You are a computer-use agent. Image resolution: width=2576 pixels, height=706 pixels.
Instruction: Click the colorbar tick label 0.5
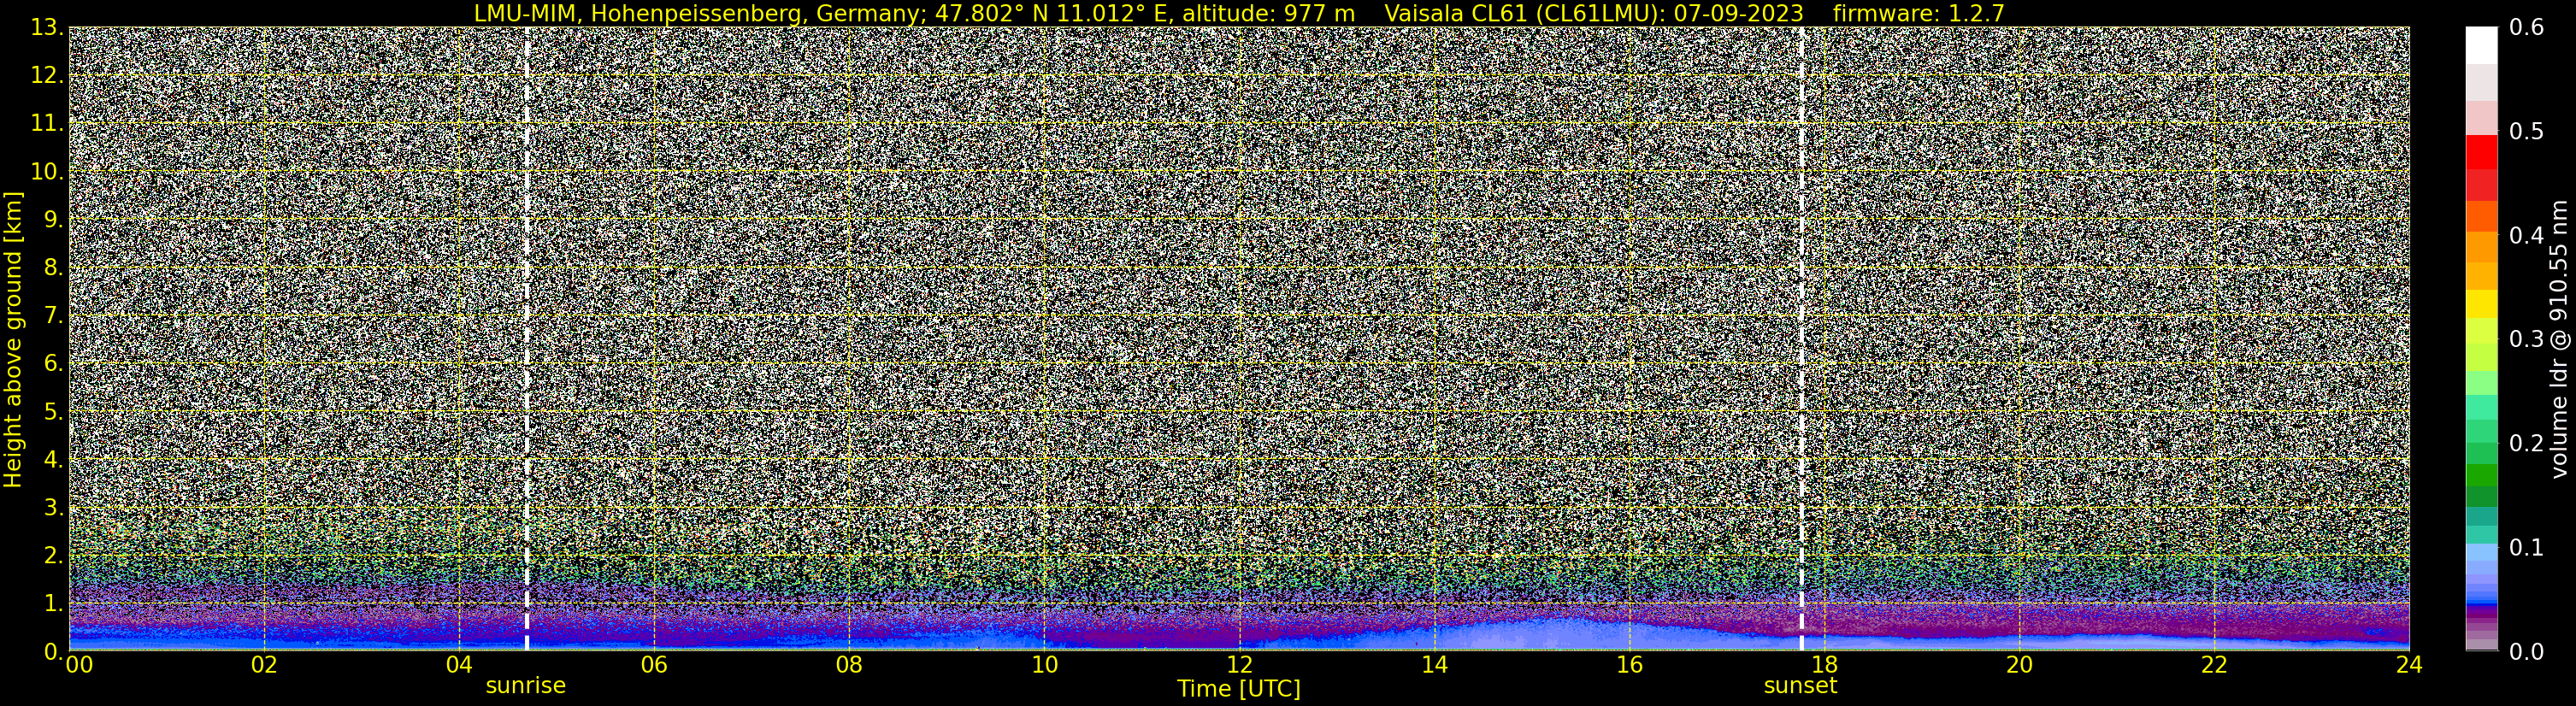click(x=2527, y=132)
